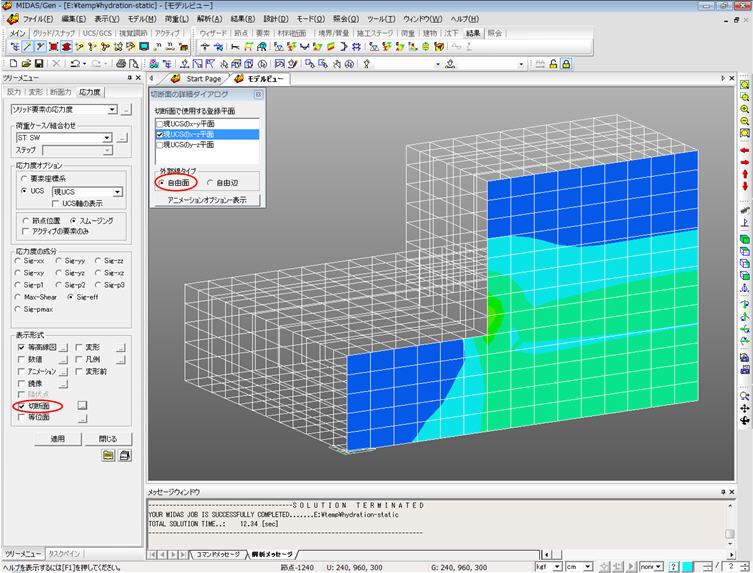Click the red down arrow view icon
This screenshot has height=573, width=753.
coord(744,185)
